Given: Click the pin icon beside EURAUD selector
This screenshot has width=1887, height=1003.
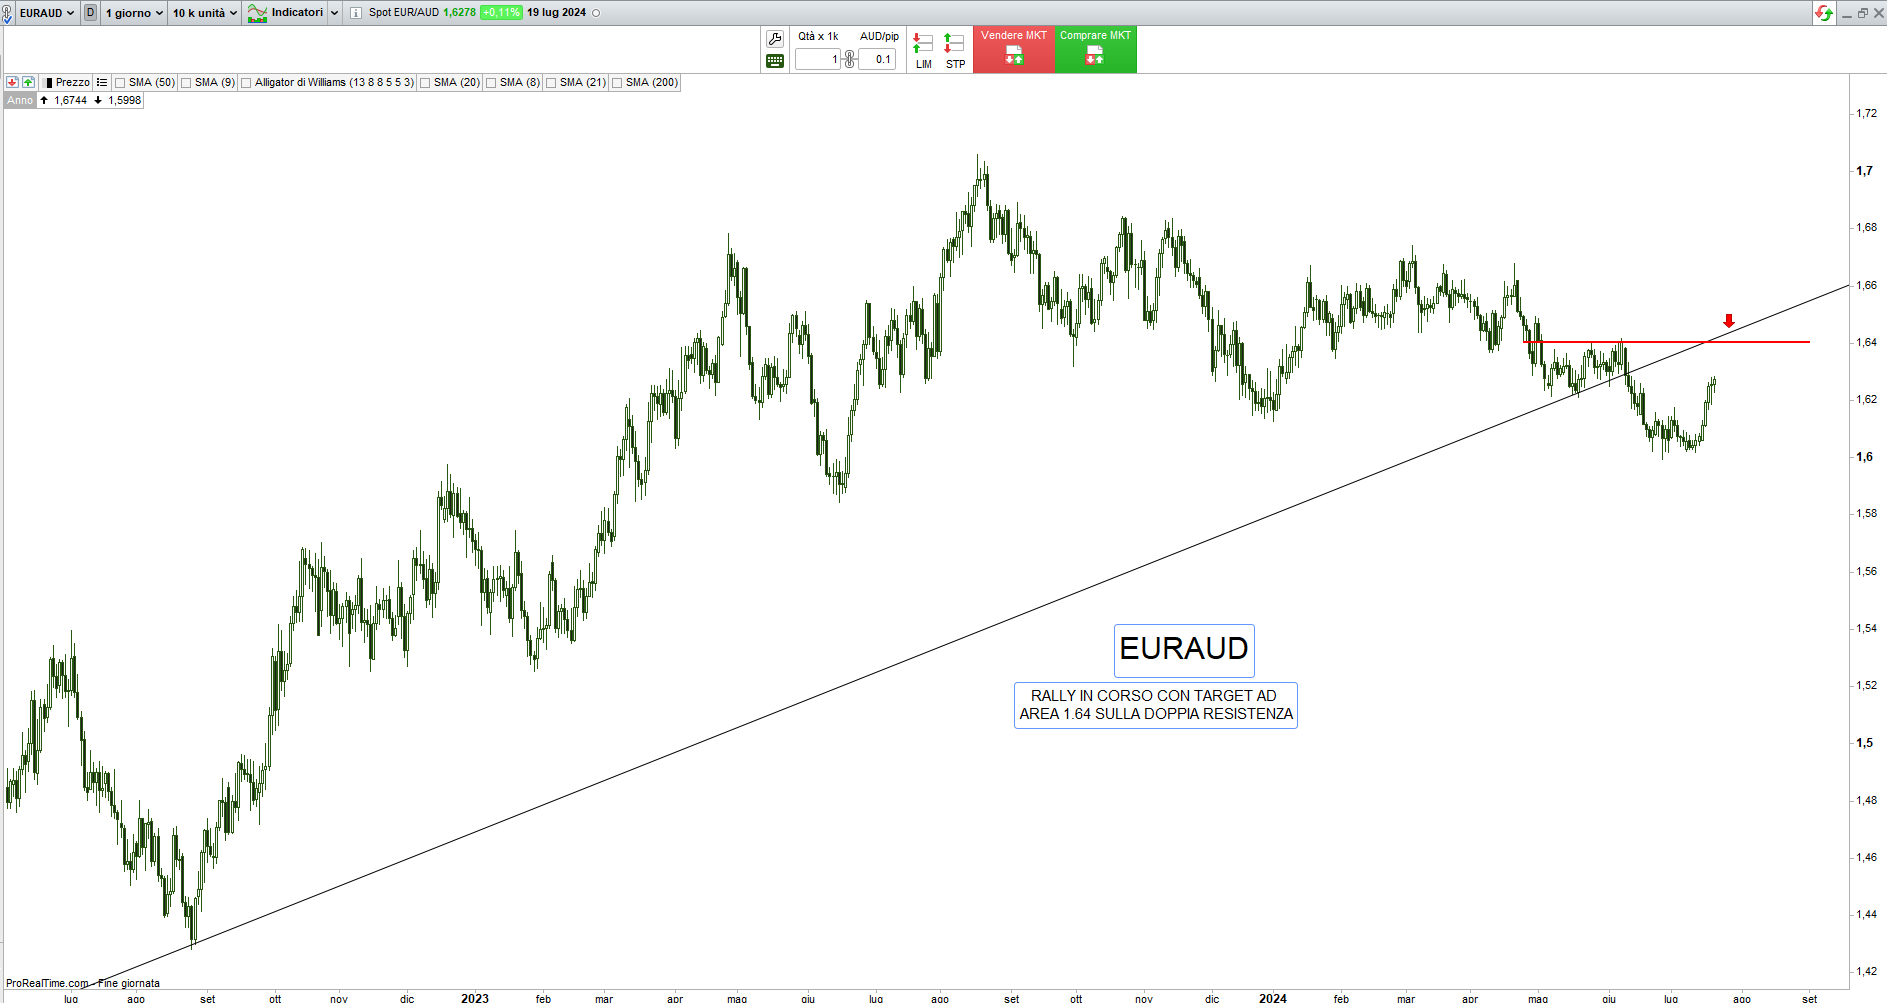Looking at the screenshot, I should click(7, 13).
